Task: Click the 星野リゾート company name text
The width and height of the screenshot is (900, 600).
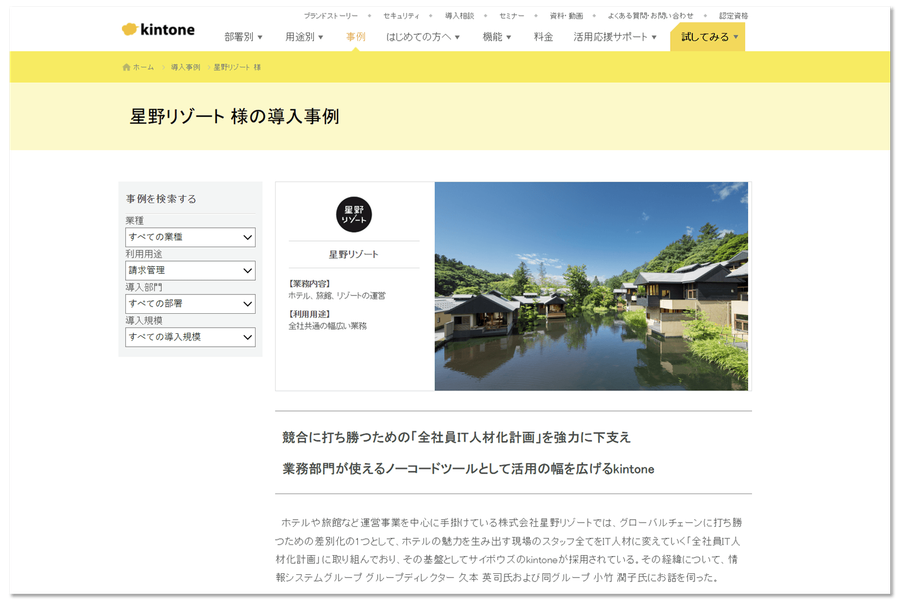Action: coord(354,254)
